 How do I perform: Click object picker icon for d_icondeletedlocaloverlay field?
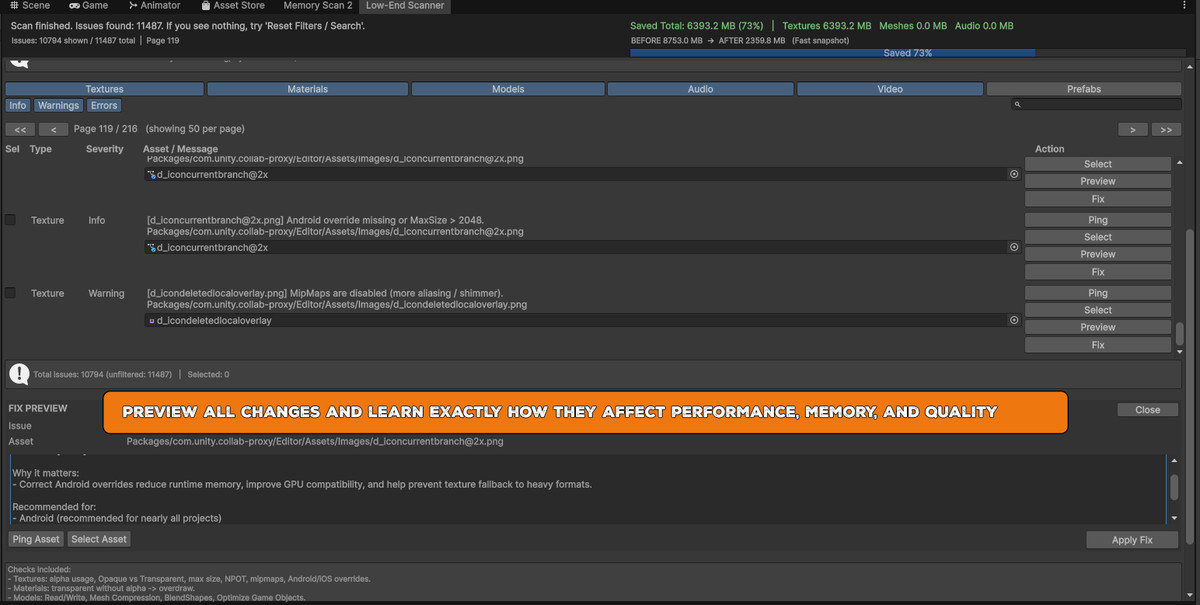(x=1014, y=320)
